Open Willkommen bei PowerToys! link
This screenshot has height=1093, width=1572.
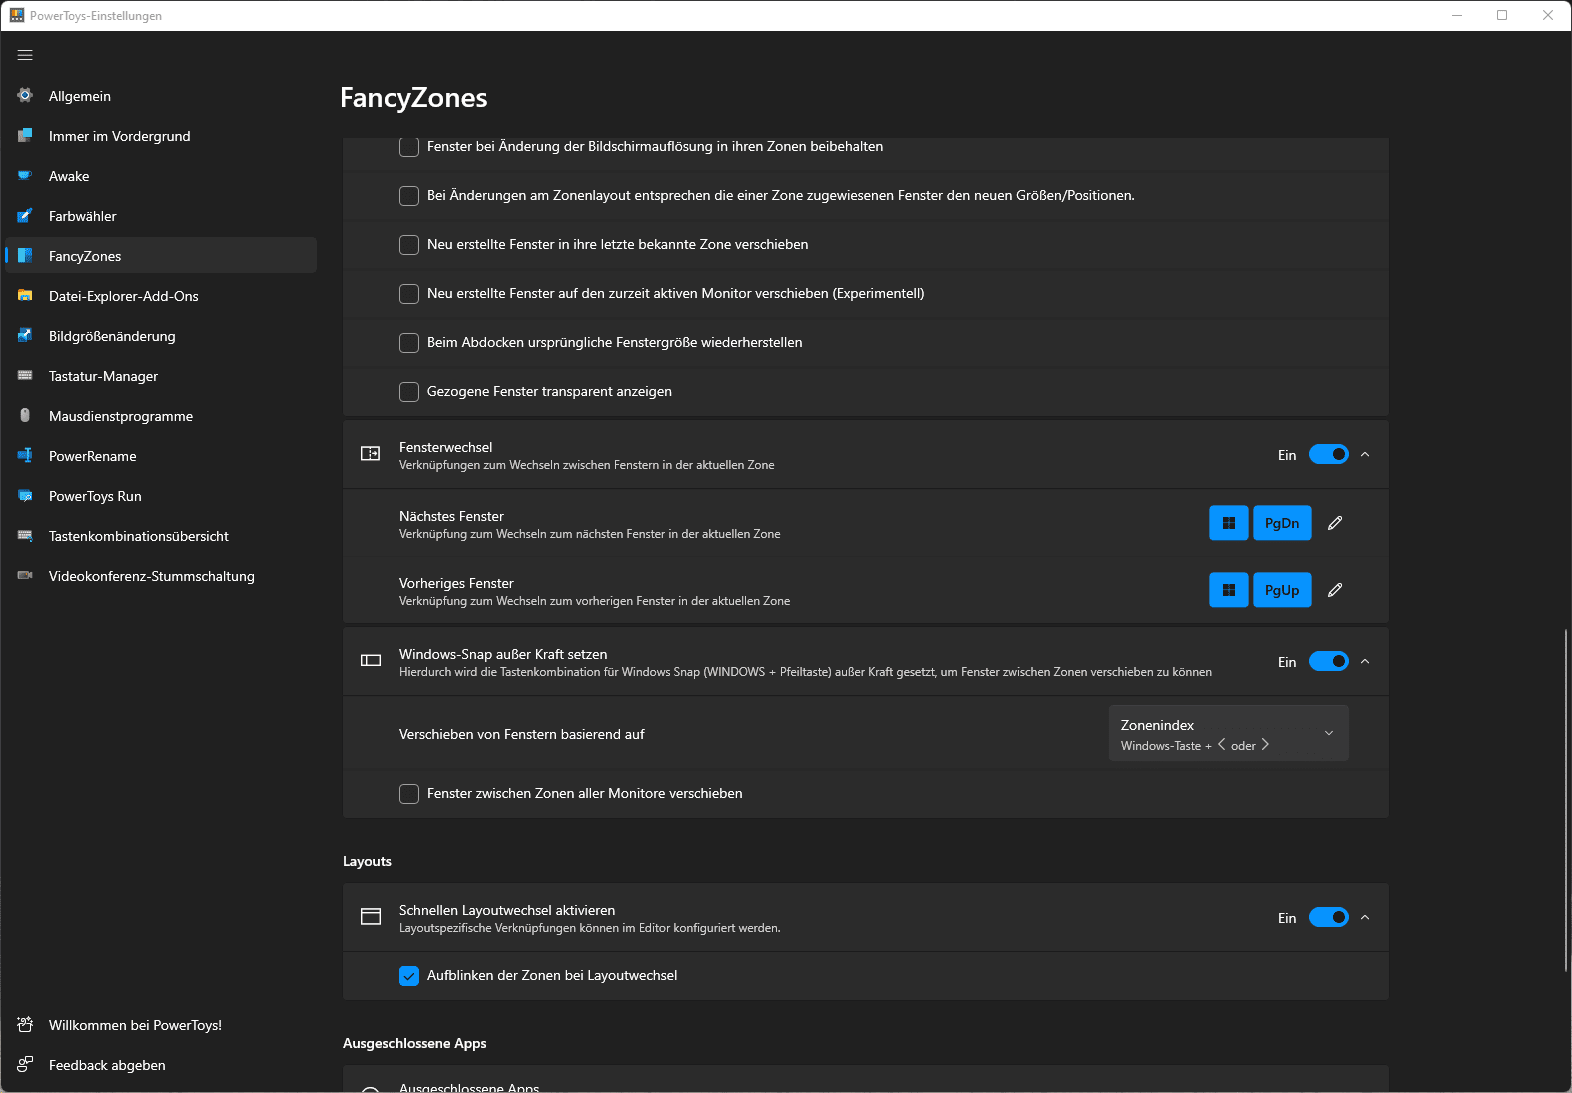pos(161,1024)
